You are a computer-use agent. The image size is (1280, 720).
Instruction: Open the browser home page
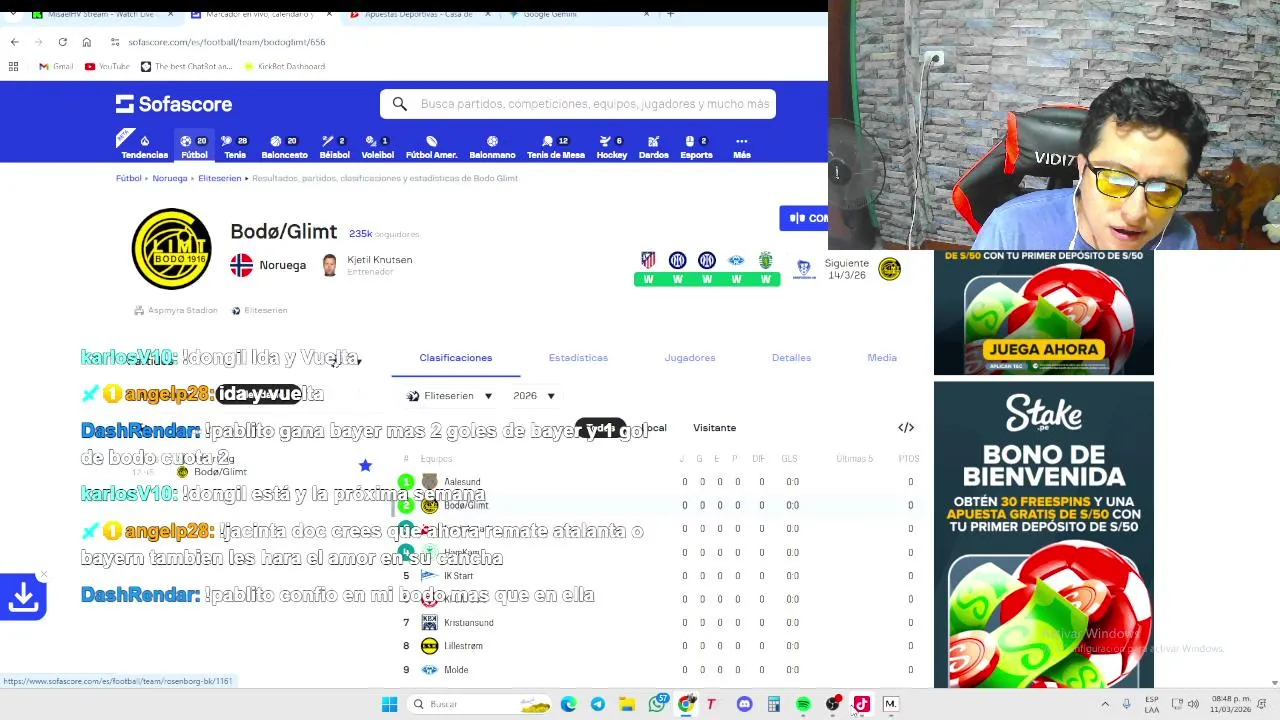point(86,42)
